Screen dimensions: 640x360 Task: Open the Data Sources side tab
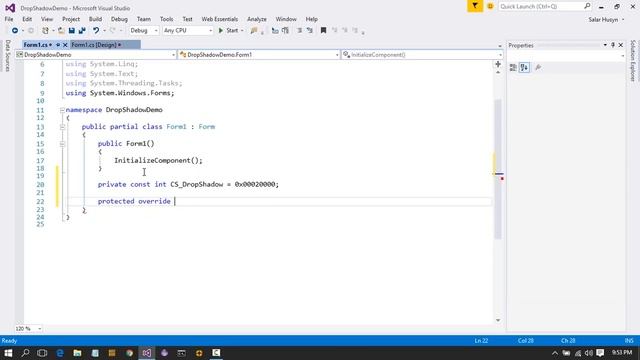[x=7, y=56]
